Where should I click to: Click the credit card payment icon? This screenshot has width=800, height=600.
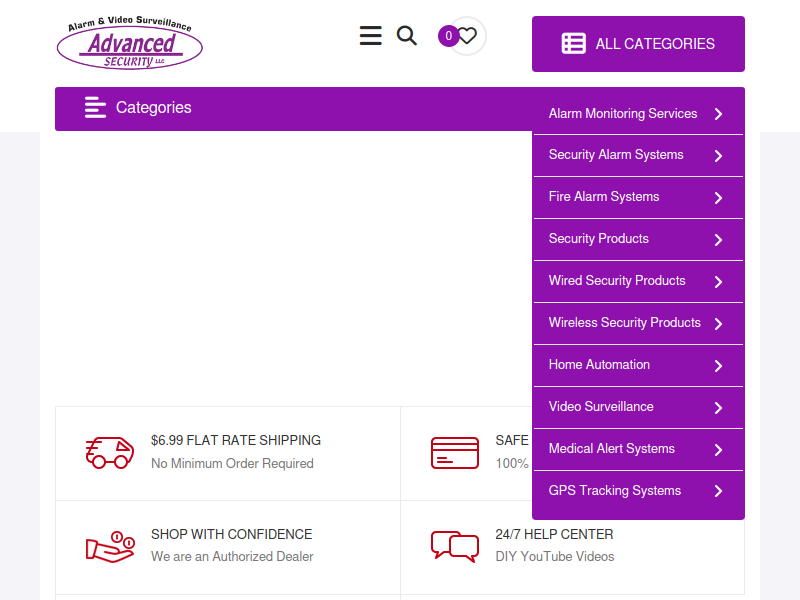click(x=455, y=452)
